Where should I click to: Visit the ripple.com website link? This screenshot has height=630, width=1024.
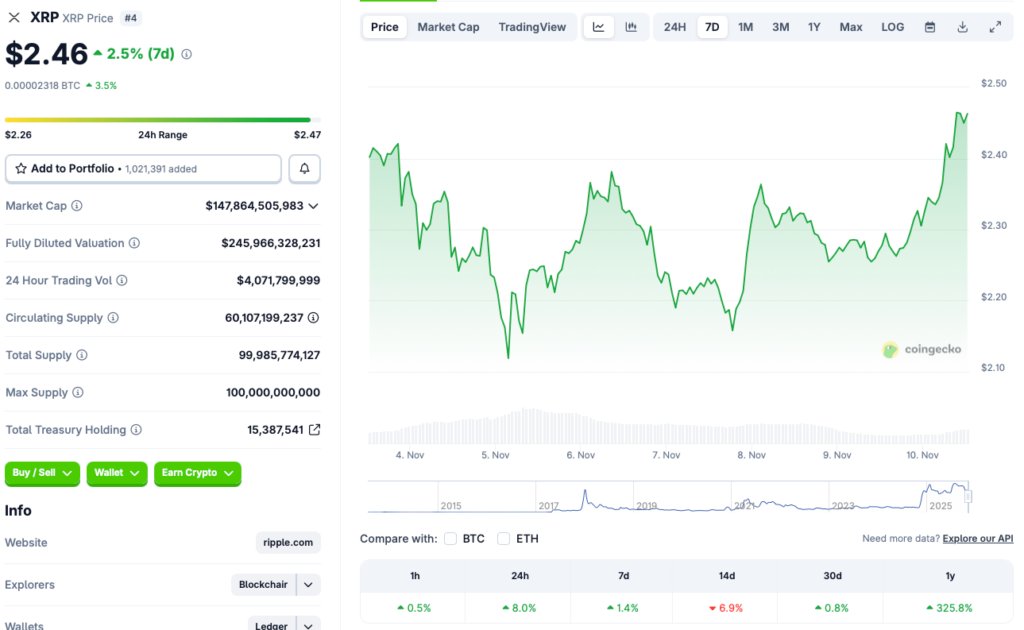click(x=287, y=542)
